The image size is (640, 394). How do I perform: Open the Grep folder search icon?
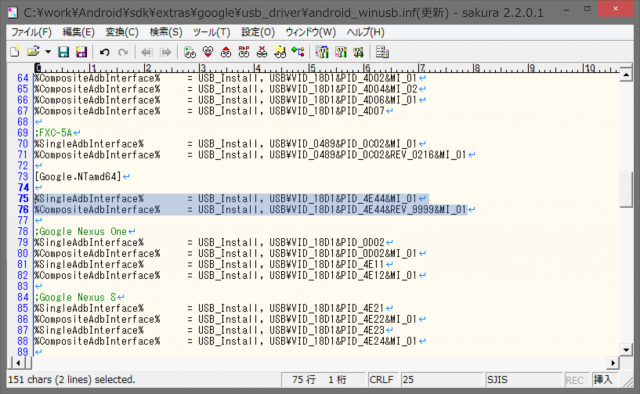pyautogui.click(x=280, y=52)
